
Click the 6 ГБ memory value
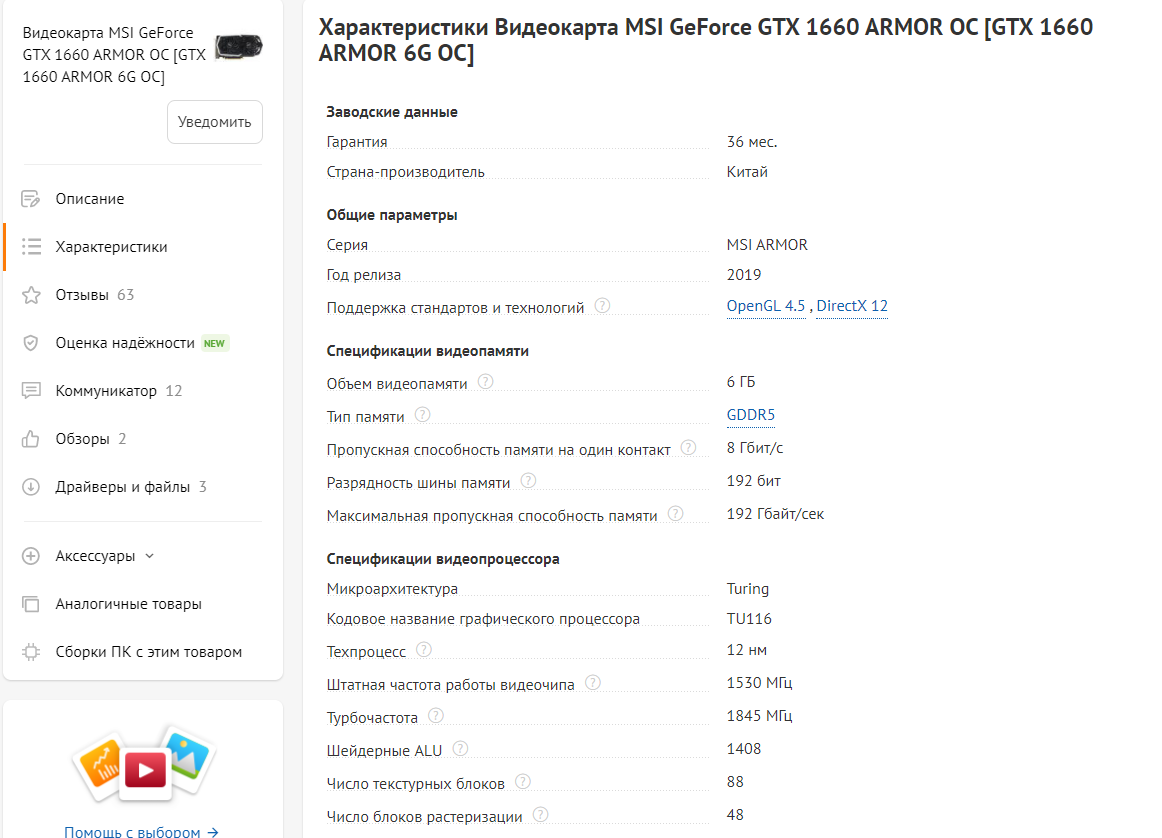pos(740,382)
